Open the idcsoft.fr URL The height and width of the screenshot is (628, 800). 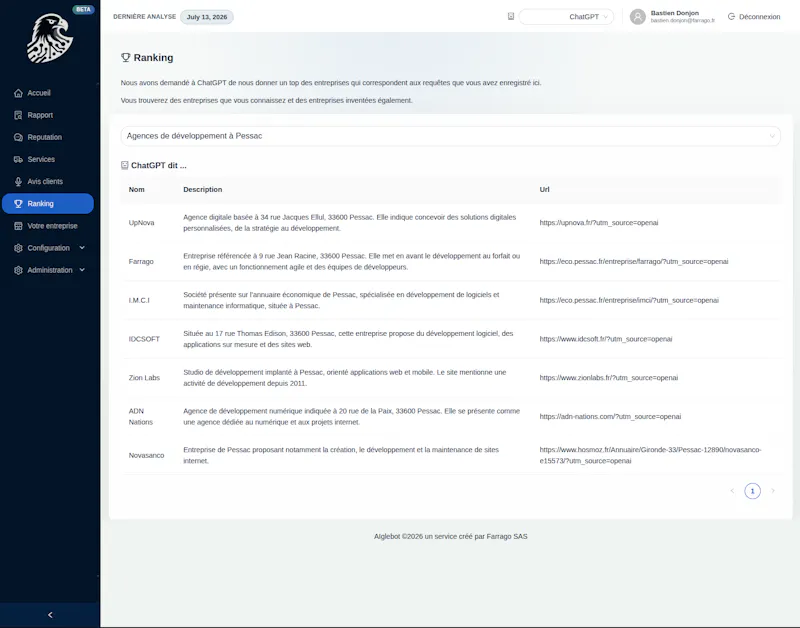pos(606,339)
